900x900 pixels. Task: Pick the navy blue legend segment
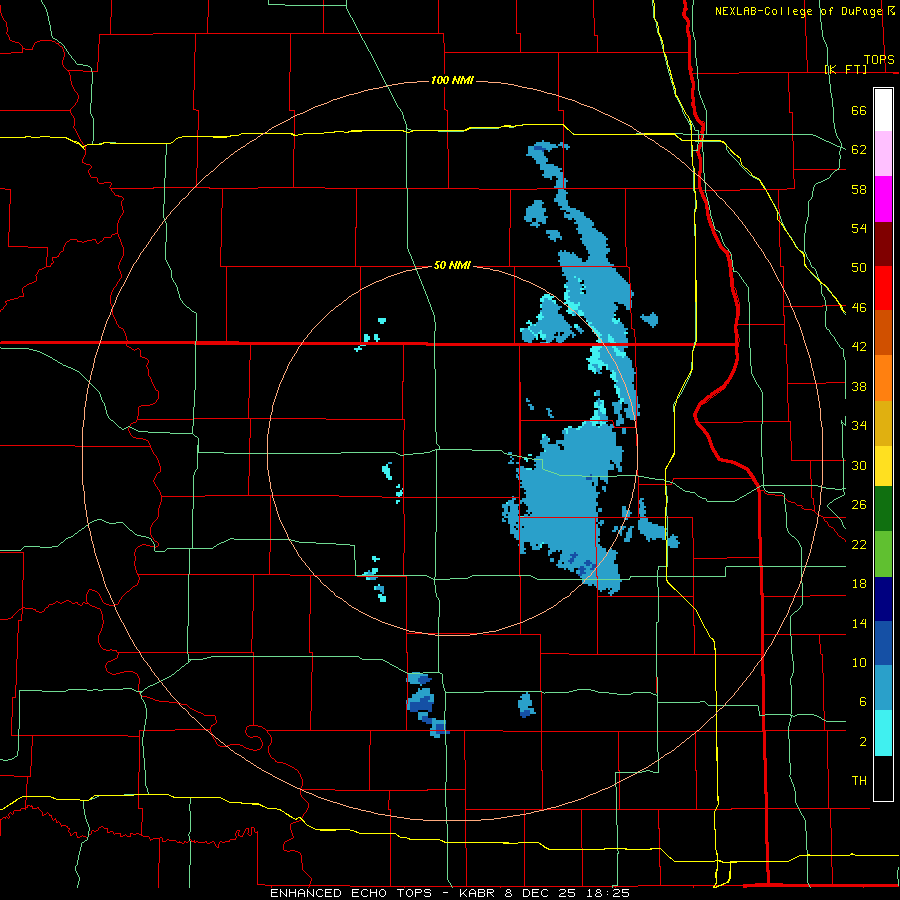883,599
